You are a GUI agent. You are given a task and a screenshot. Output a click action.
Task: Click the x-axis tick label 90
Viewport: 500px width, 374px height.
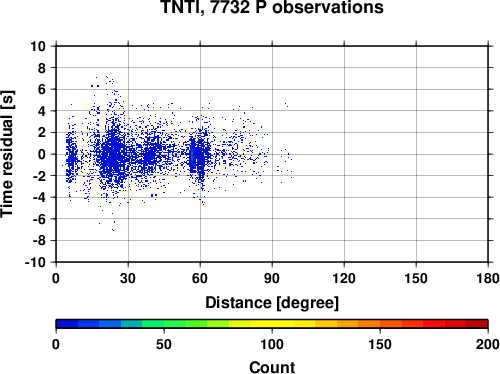tap(272, 278)
